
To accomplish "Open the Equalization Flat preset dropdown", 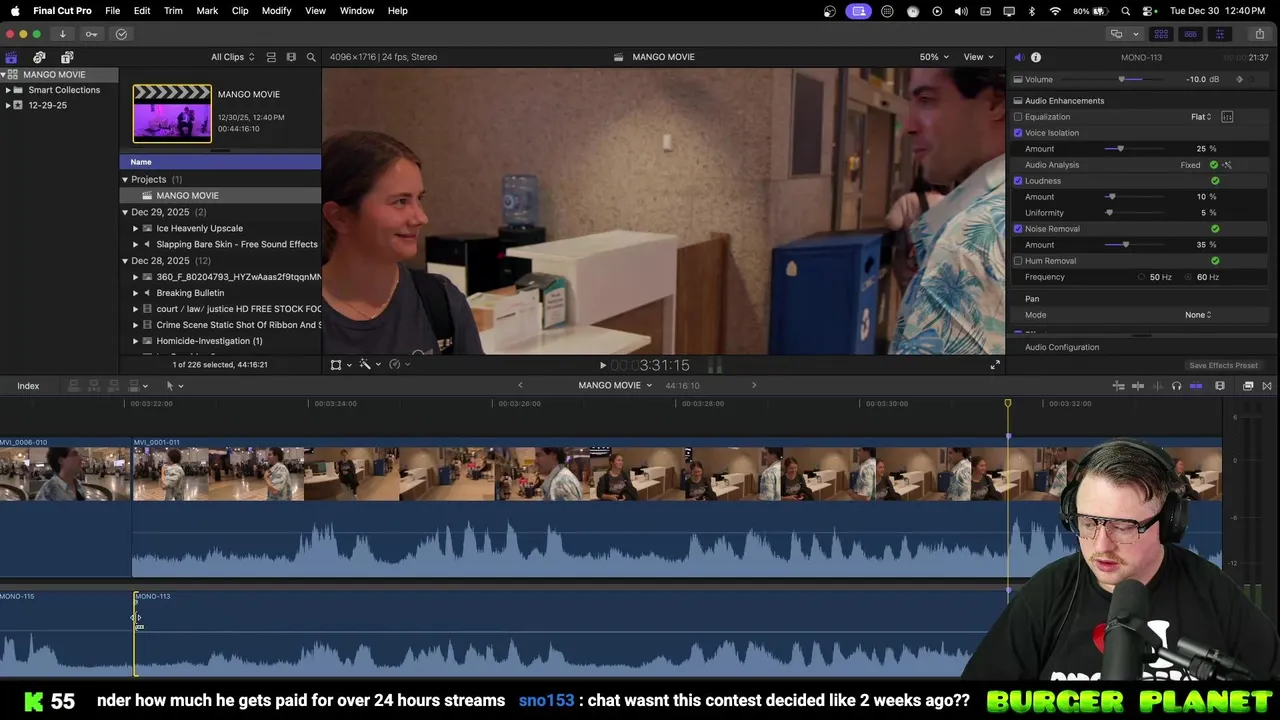I will pyautogui.click(x=1201, y=117).
